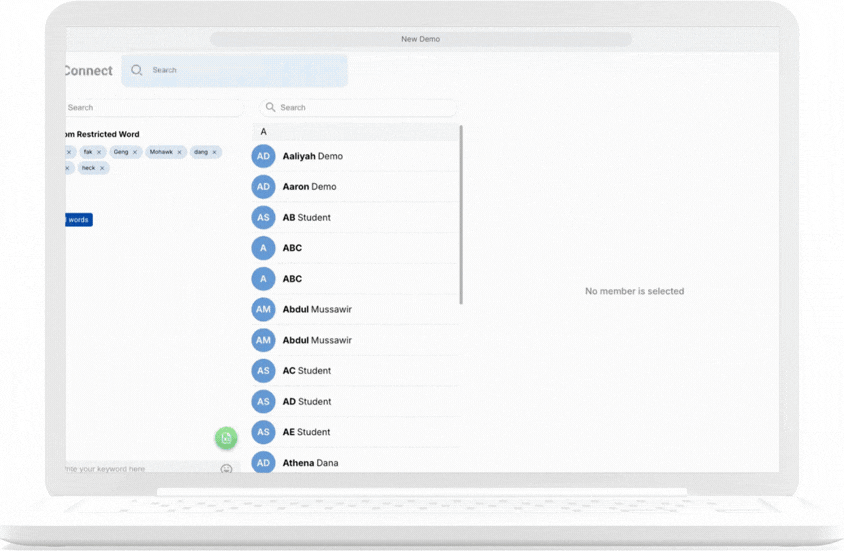The width and height of the screenshot is (844, 551).
Task: Open the emoji picker smiley icon
Action: tap(226, 469)
